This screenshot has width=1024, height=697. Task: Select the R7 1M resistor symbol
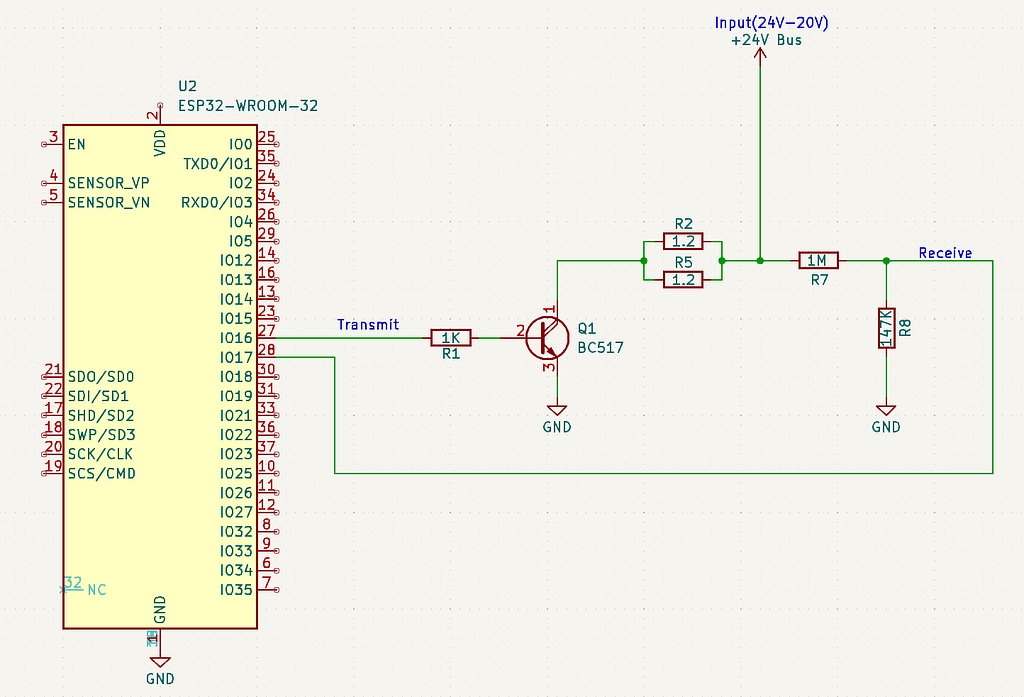click(x=818, y=260)
